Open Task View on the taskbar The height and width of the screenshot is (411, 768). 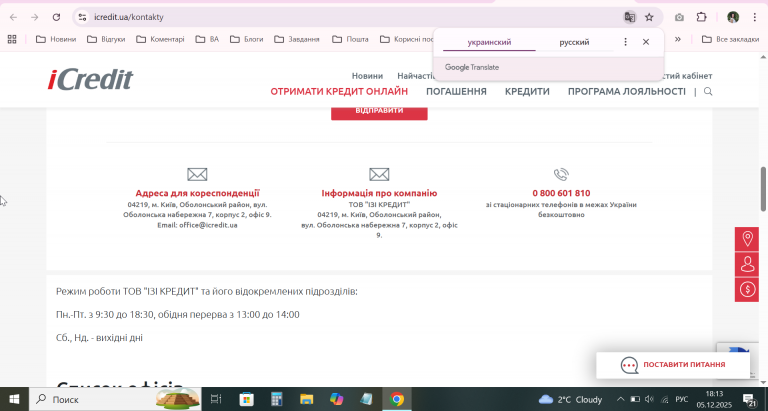point(216,399)
